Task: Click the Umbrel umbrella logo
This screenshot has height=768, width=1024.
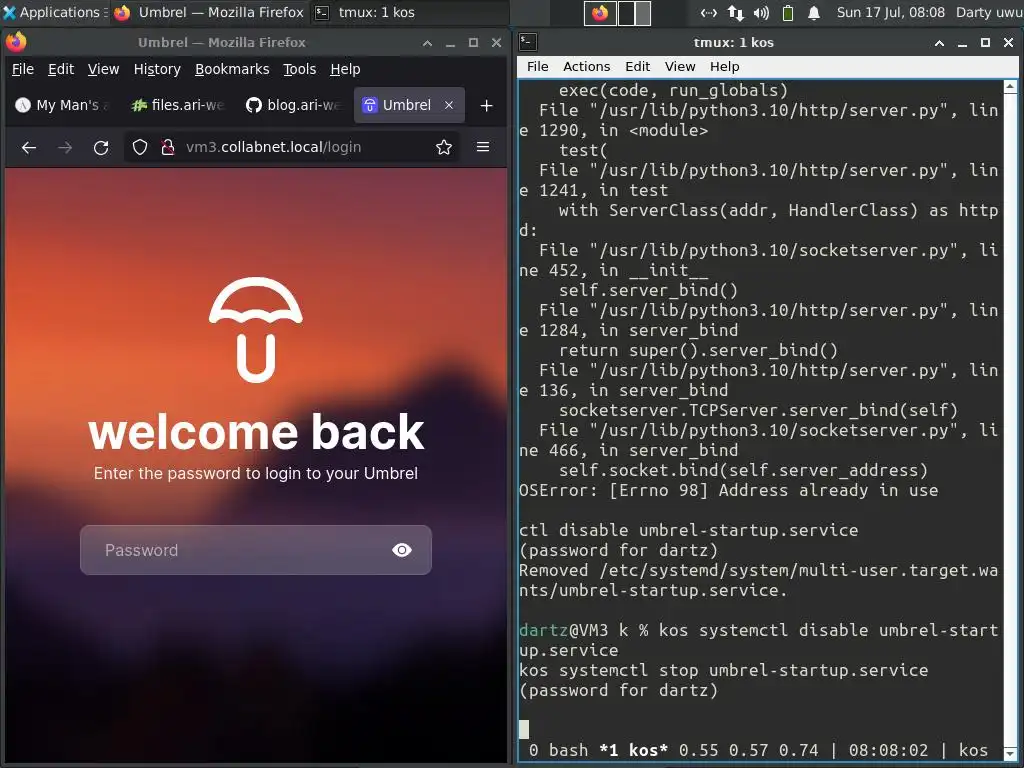Action: coord(256,329)
